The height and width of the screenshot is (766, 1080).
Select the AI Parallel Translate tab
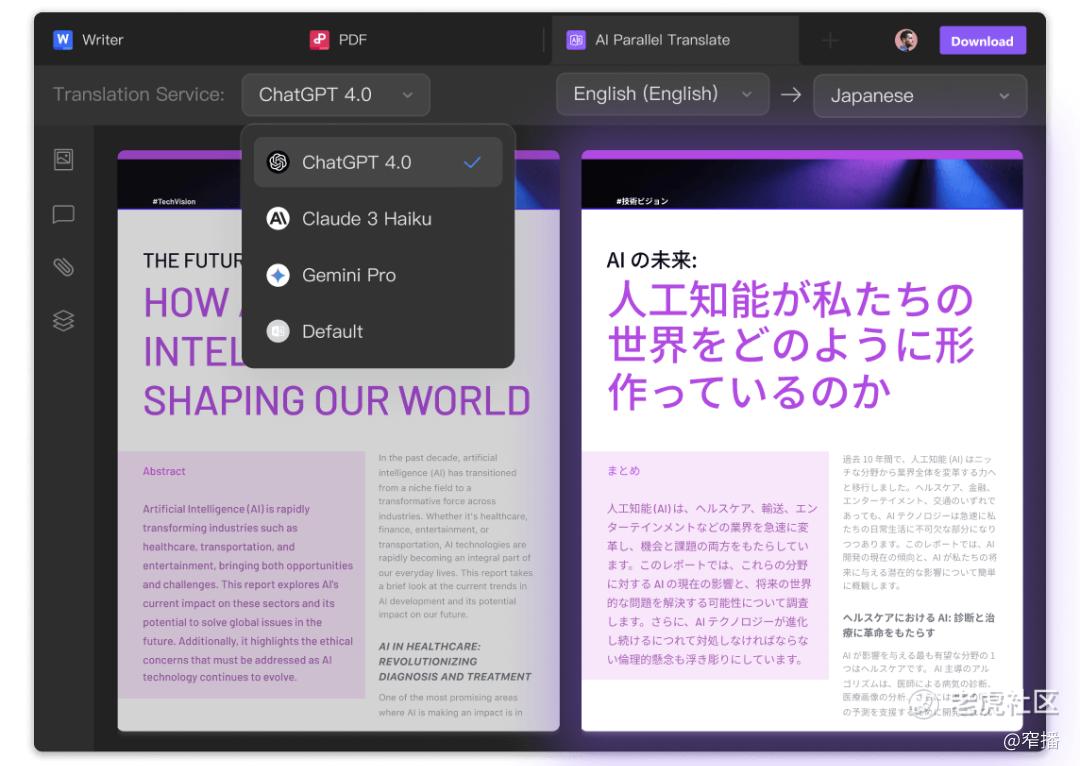674,40
